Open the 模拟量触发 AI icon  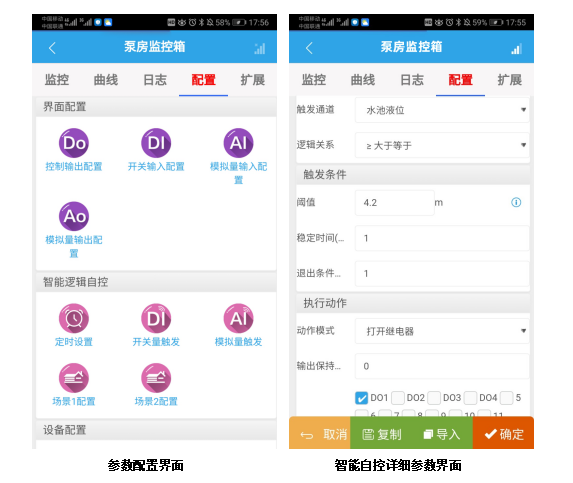(238, 319)
